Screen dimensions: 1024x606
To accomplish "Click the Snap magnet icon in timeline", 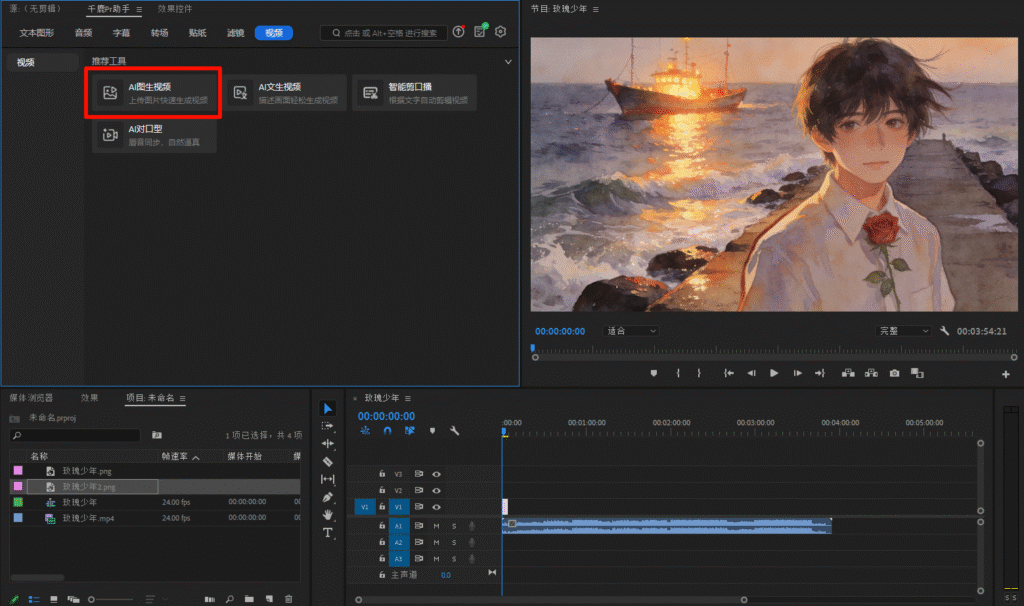I will pos(387,431).
